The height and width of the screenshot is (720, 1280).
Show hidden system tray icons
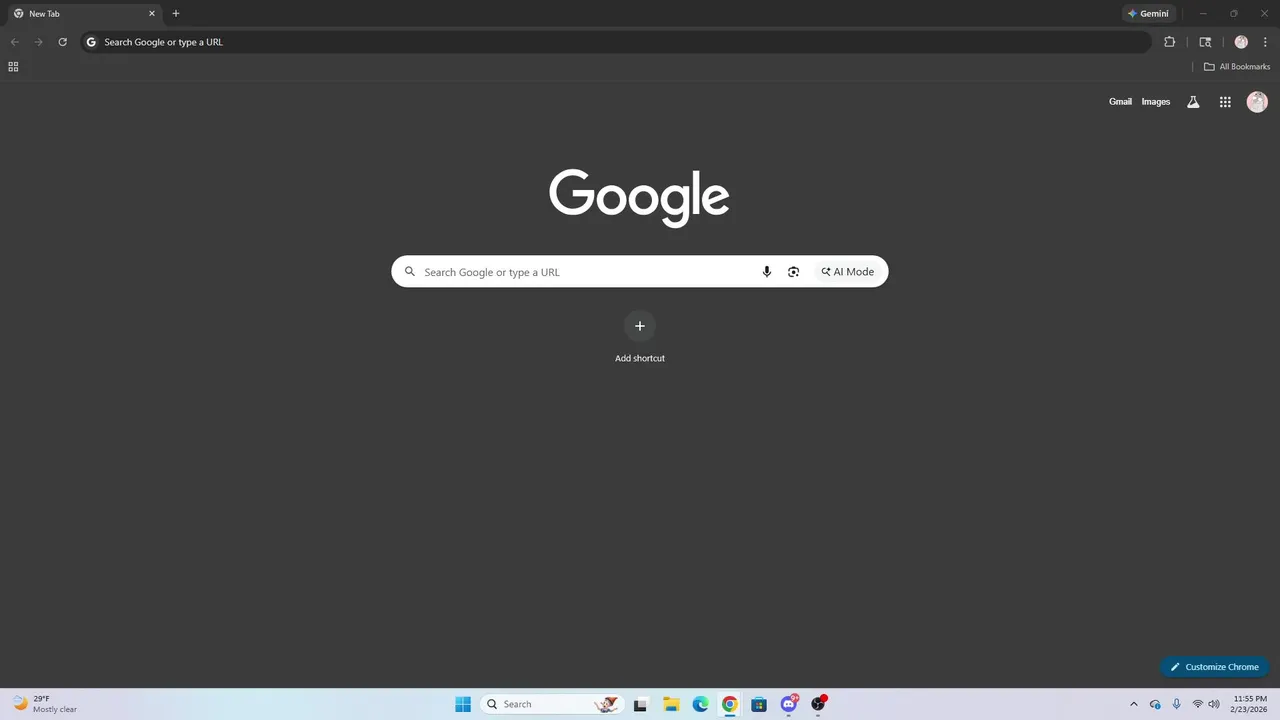[x=1133, y=704]
